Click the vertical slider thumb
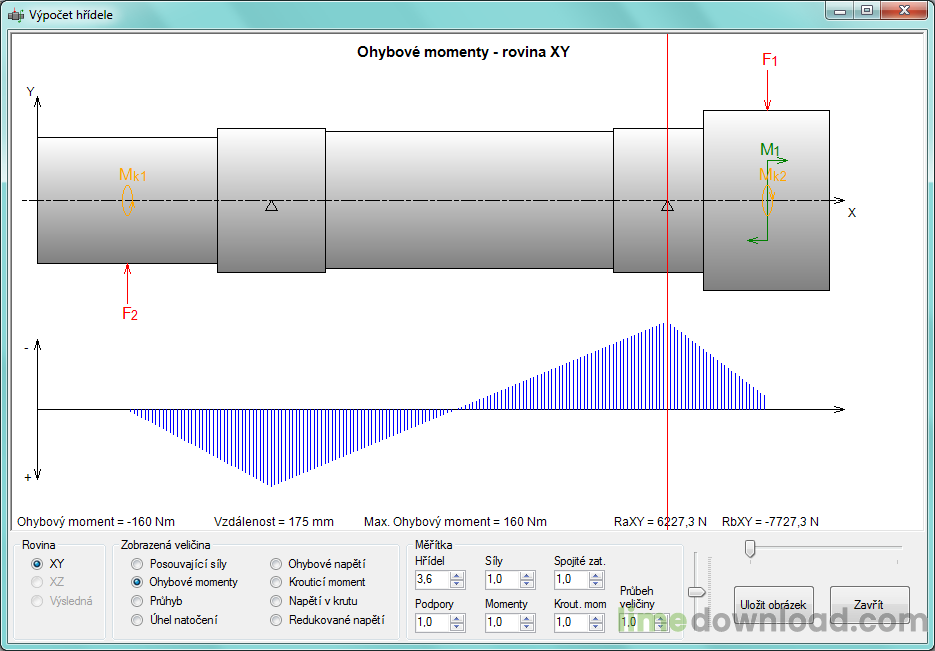The height and width of the screenshot is (651, 935). (x=697, y=592)
